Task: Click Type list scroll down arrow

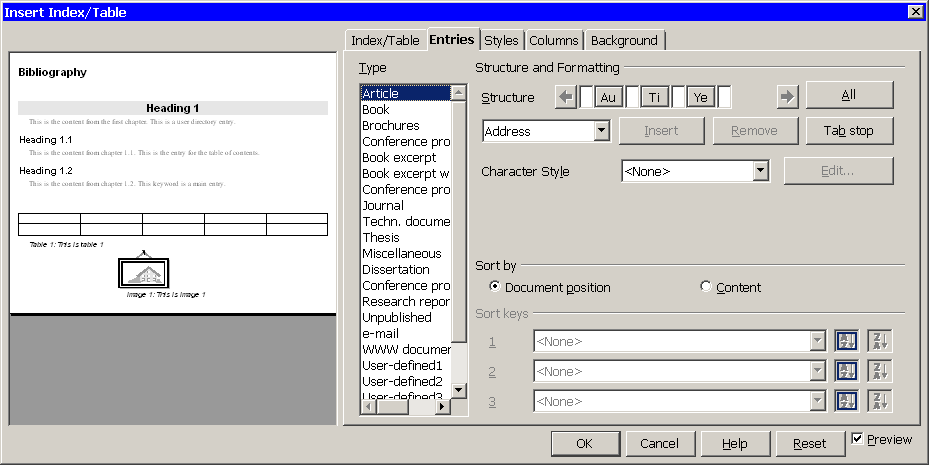Action: point(459,390)
